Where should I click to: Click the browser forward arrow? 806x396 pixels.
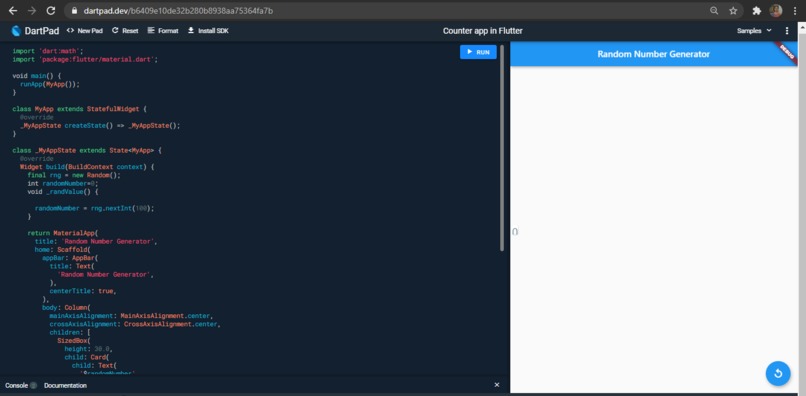[31, 10]
